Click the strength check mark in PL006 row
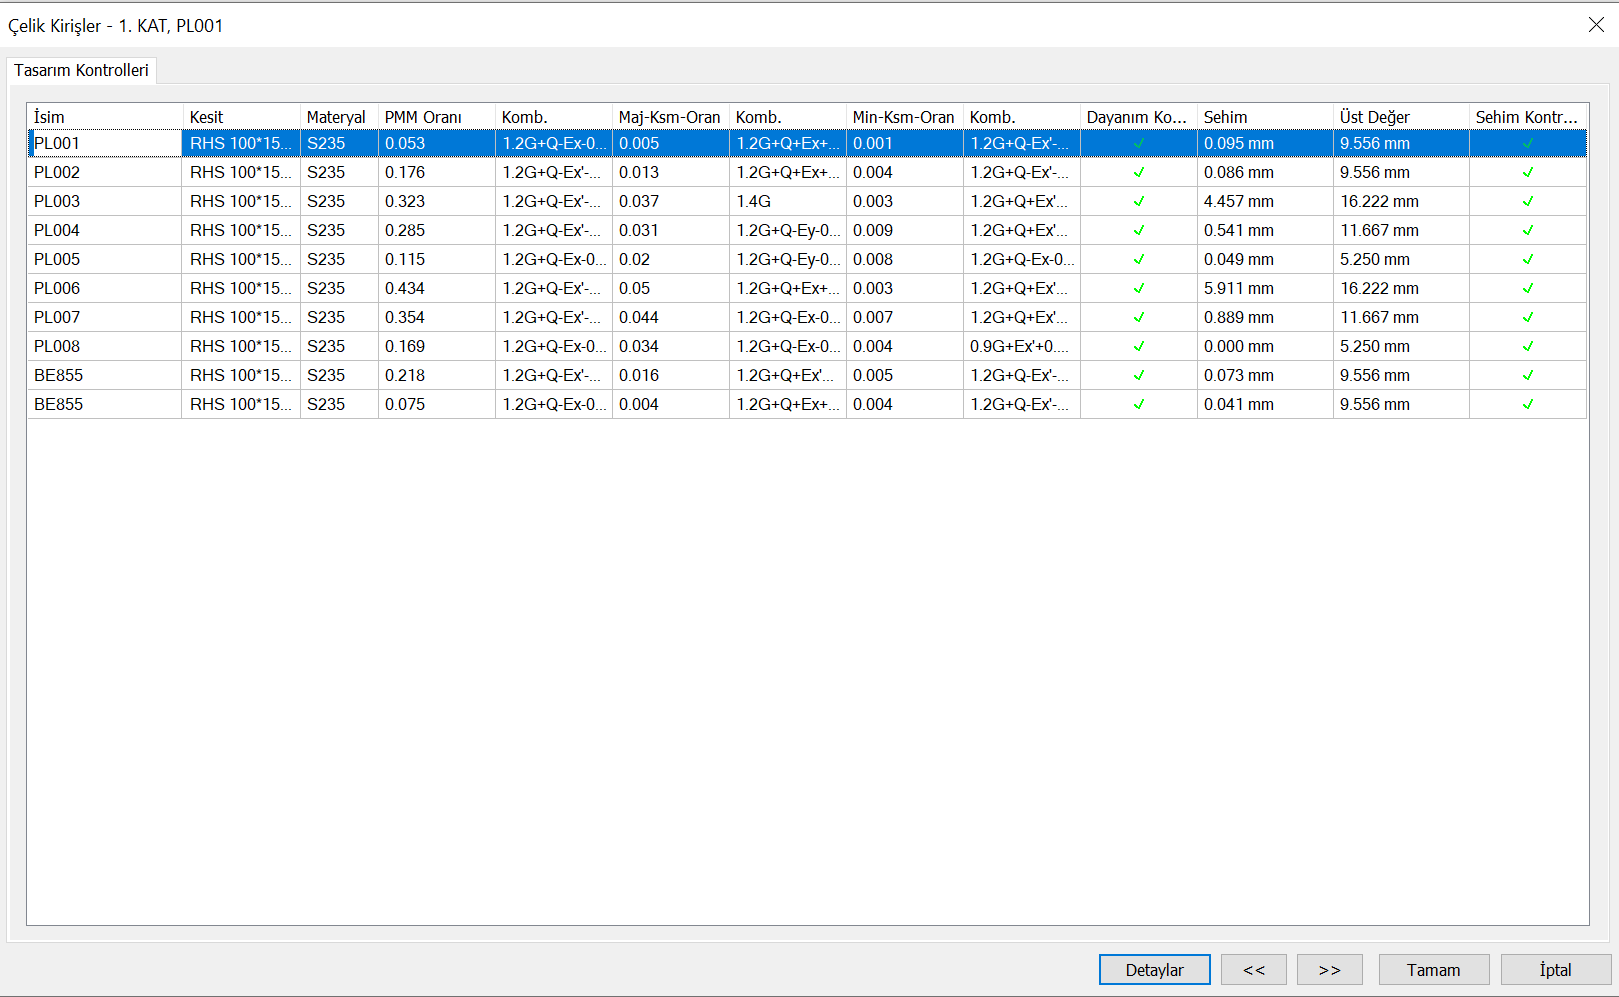The height and width of the screenshot is (997, 1619). click(1138, 289)
